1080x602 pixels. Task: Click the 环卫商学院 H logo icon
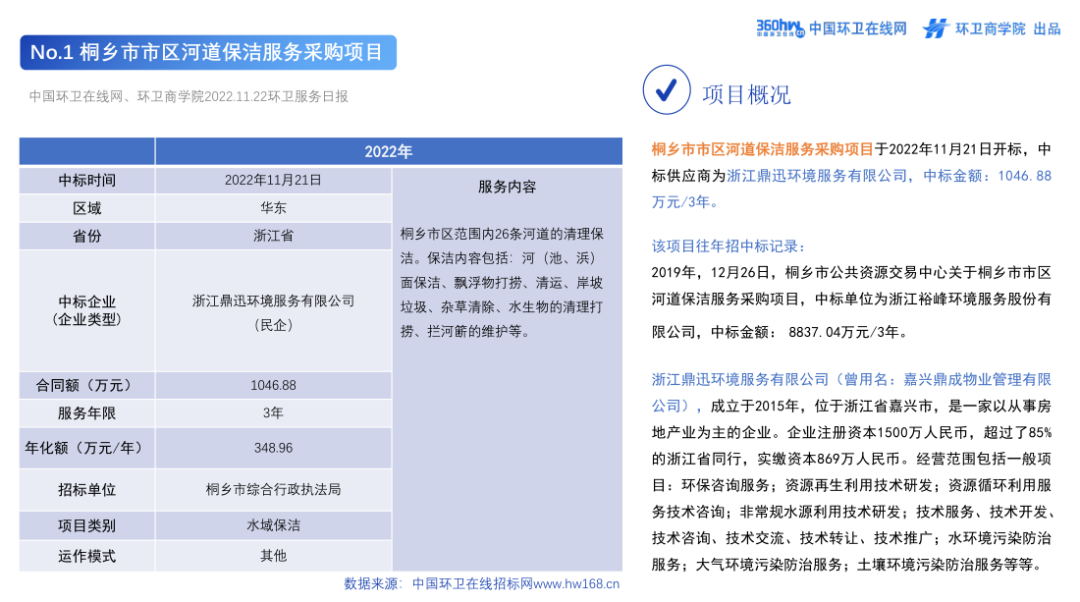pyautogui.click(x=935, y=28)
